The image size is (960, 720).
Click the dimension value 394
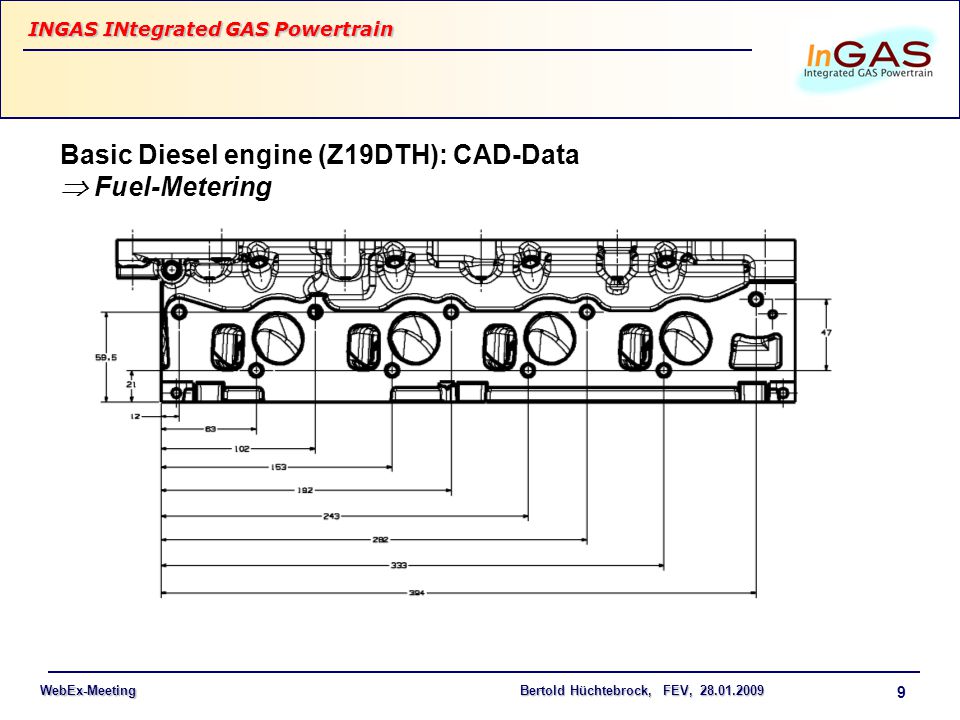pos(417,593)
